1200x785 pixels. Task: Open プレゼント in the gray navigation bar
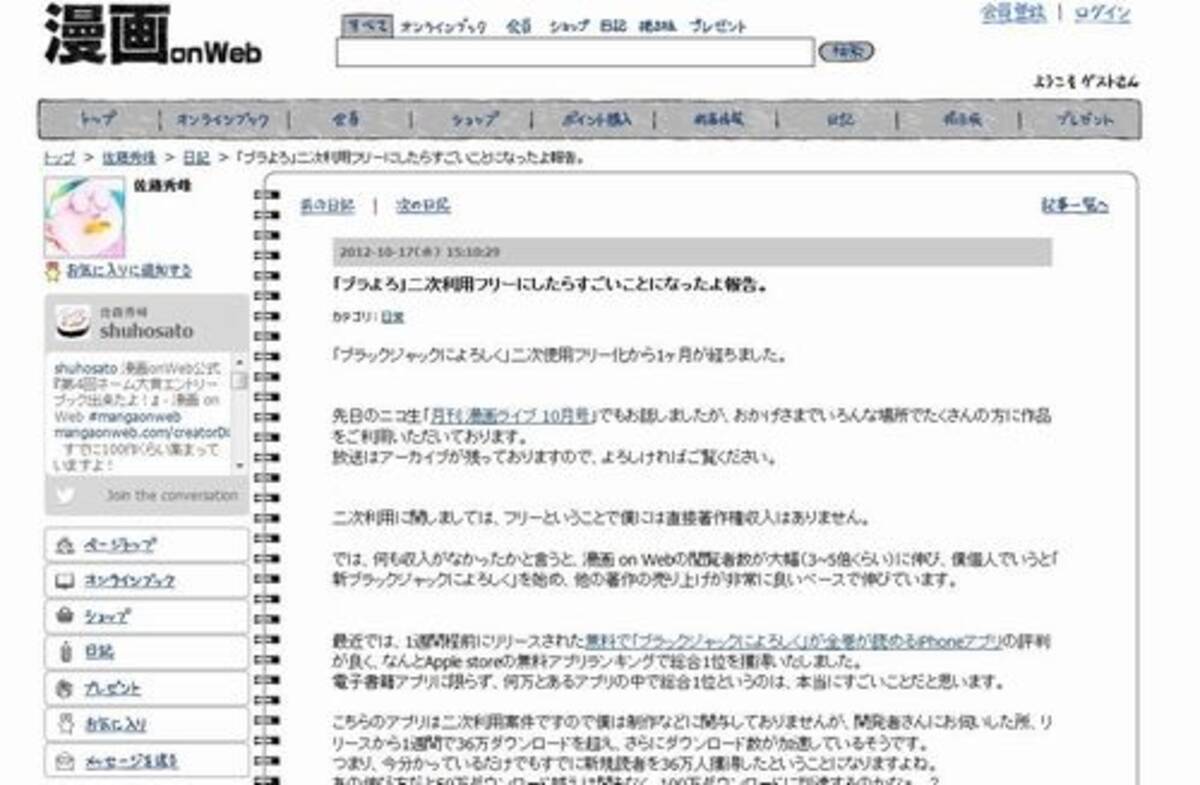pyautogui.click(x=1086, y=119)
